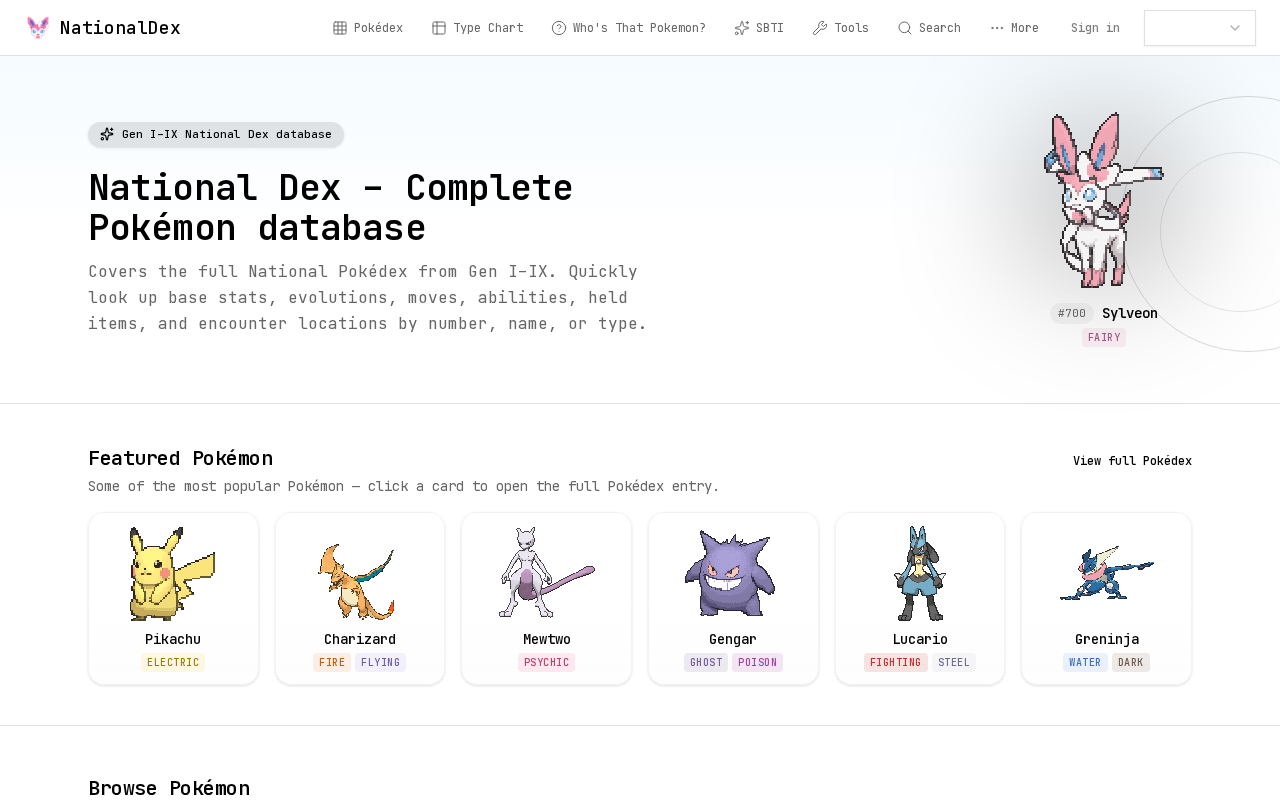This screenshot has height=800, width=1280.
Task: Click the Type Chart table icon
Action: (x=439, y=28)
